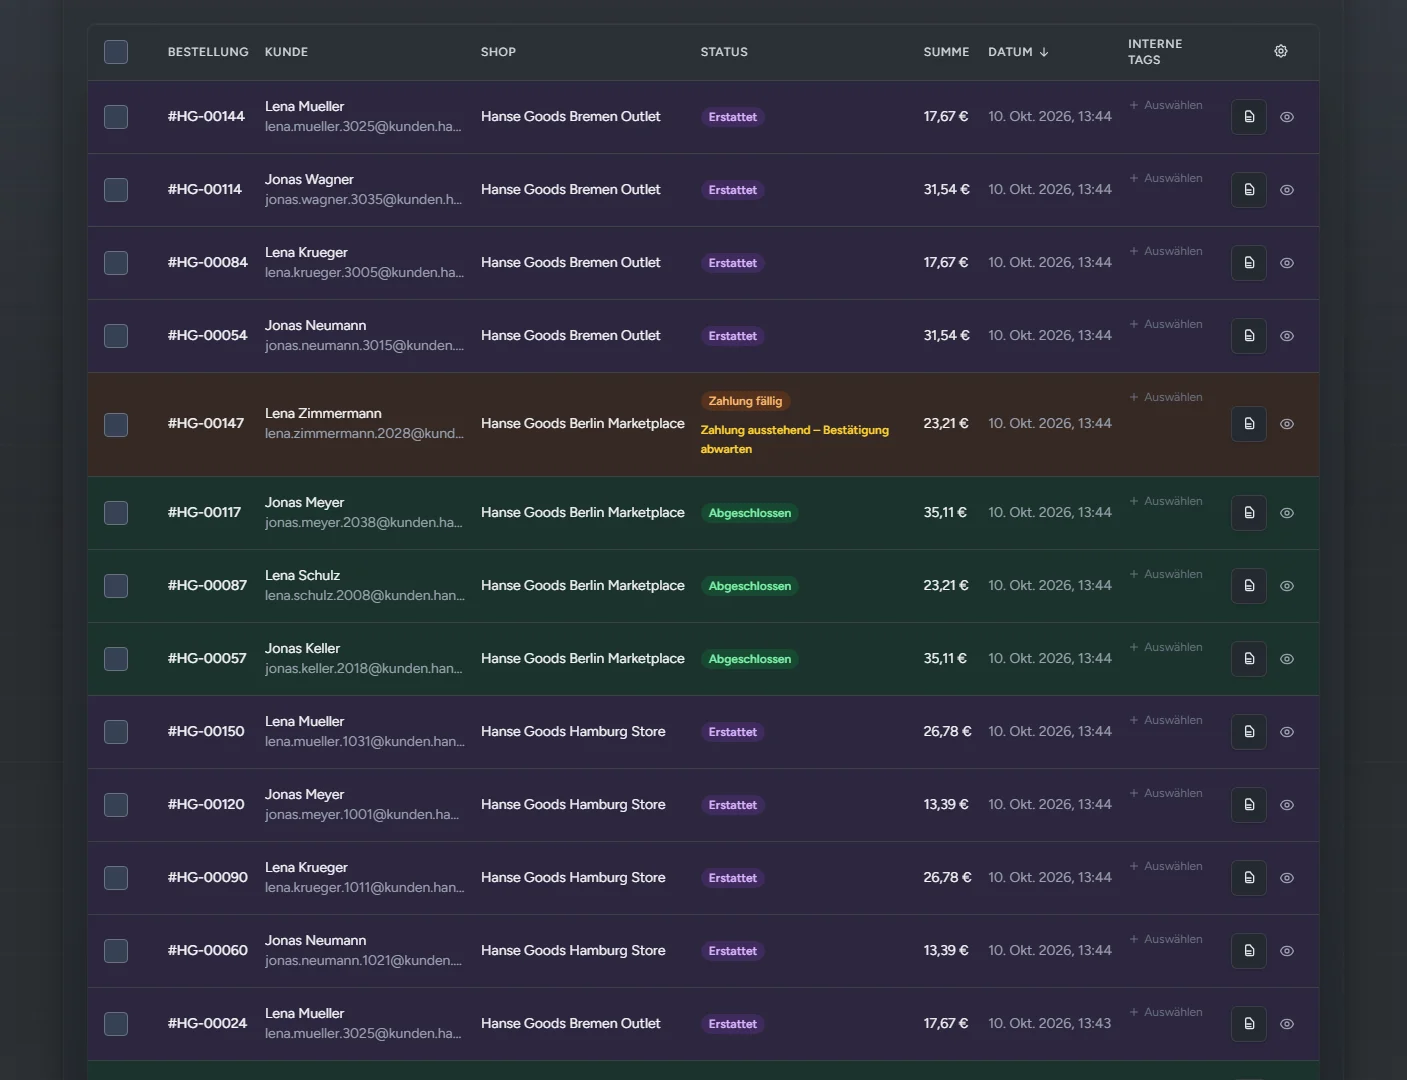Toggle the select-all orders checkbox
This screenshot has width=1407, height=1080.
click(116, 52)
